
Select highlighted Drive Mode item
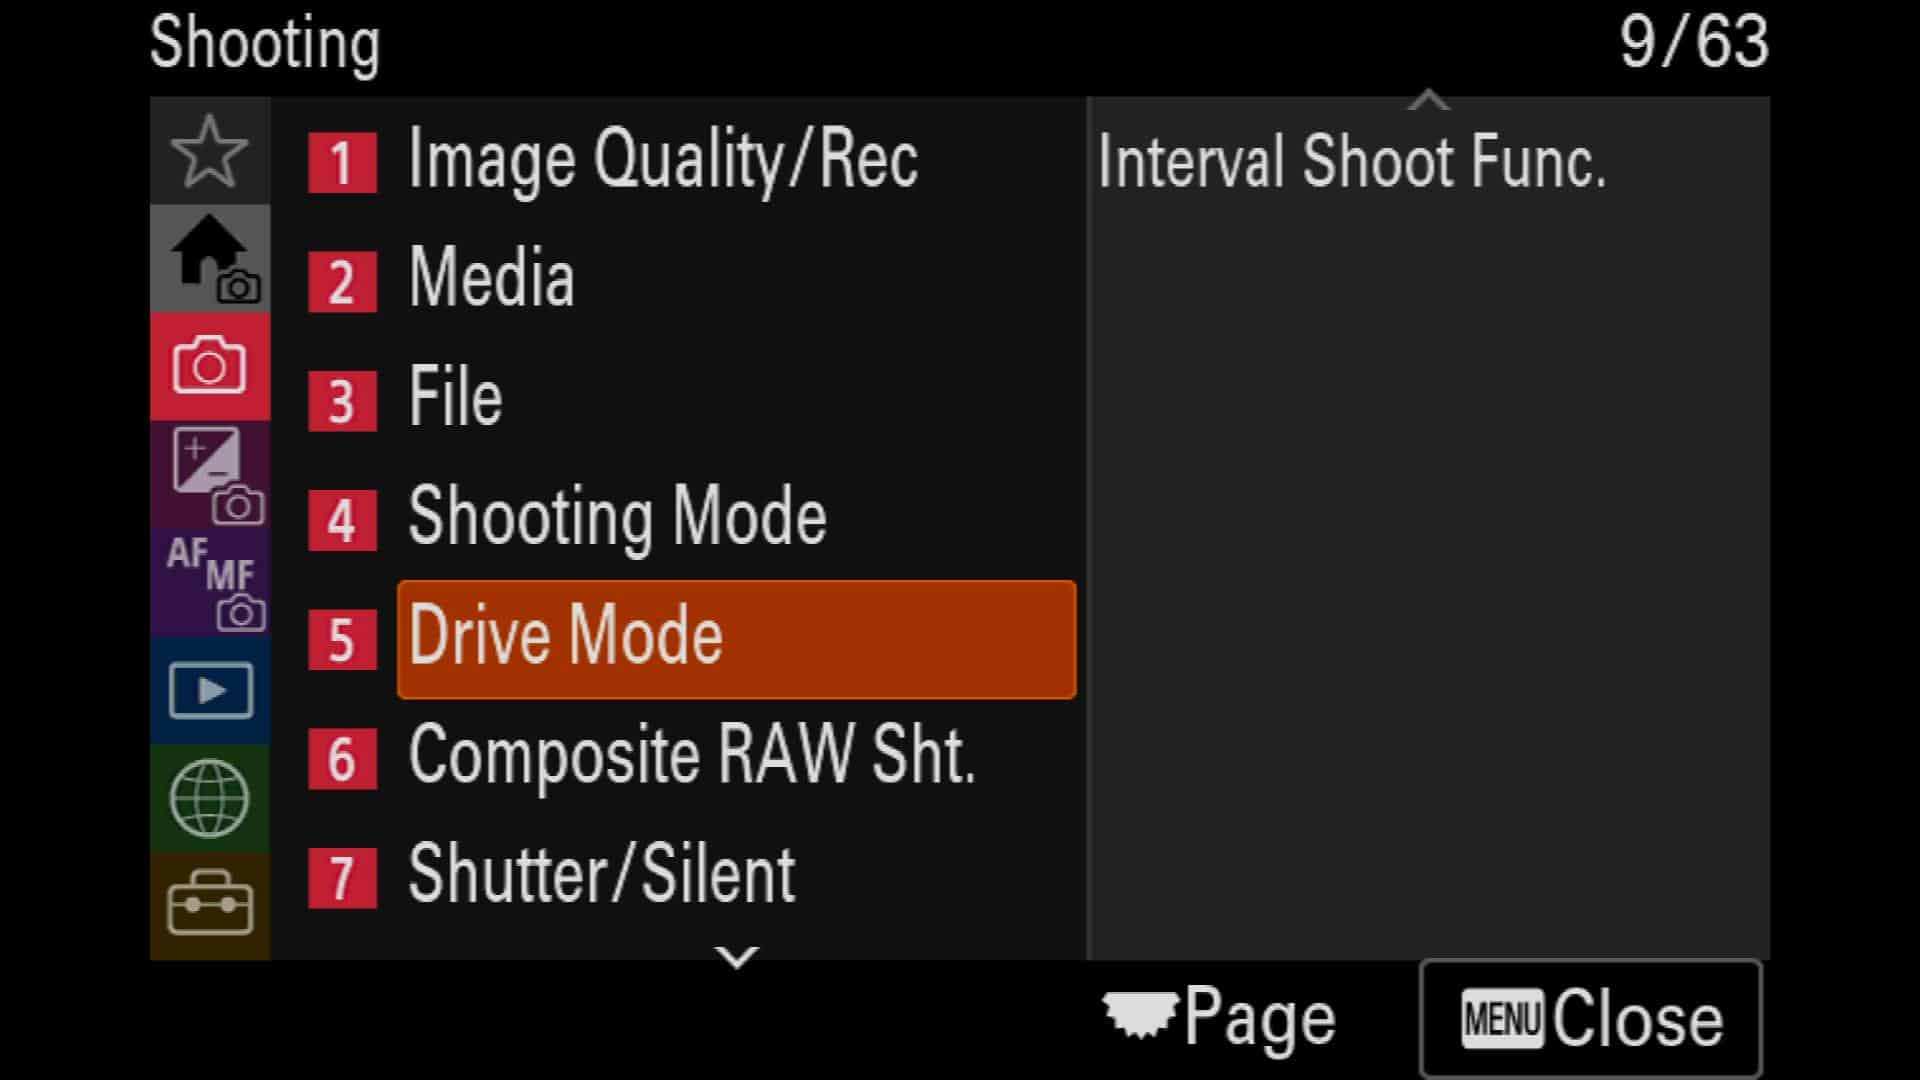click(x=737, y=639)
